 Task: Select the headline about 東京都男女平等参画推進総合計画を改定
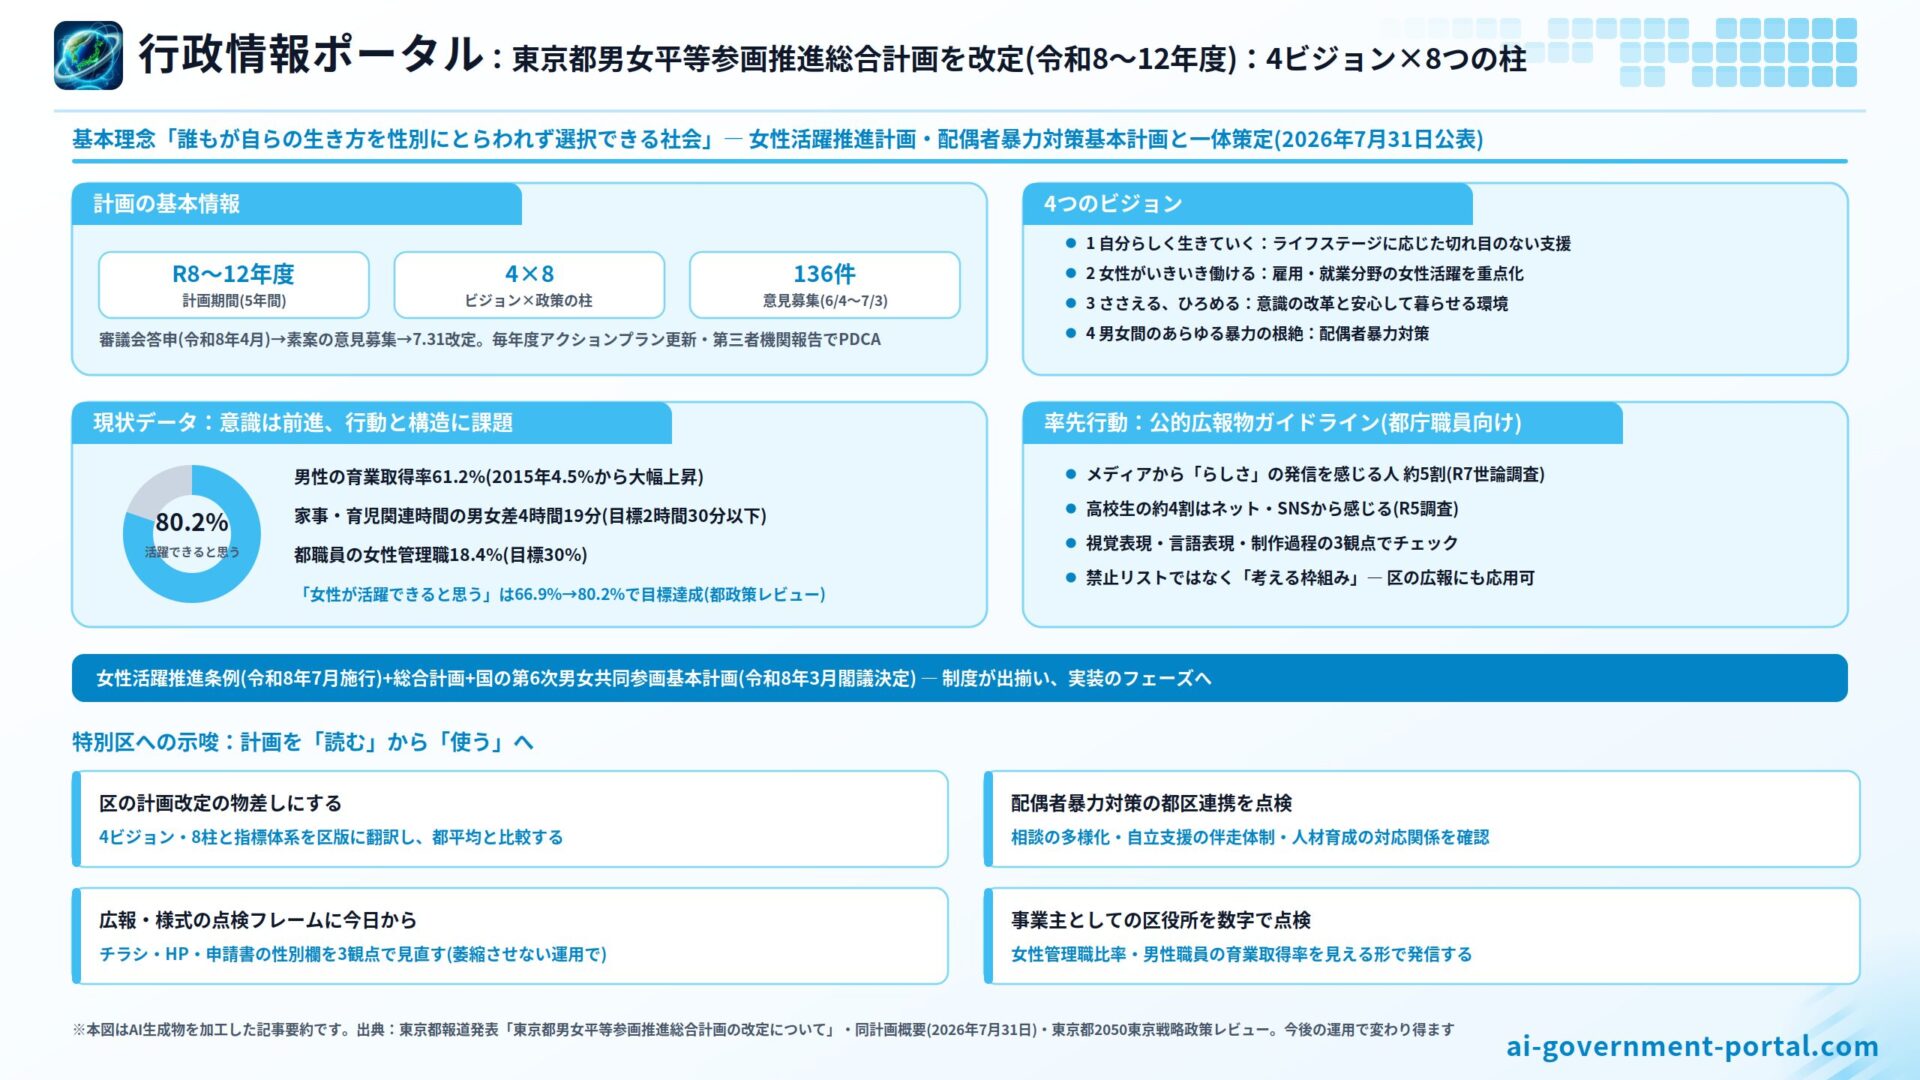pyautogui.click(x=1019, y=59)
